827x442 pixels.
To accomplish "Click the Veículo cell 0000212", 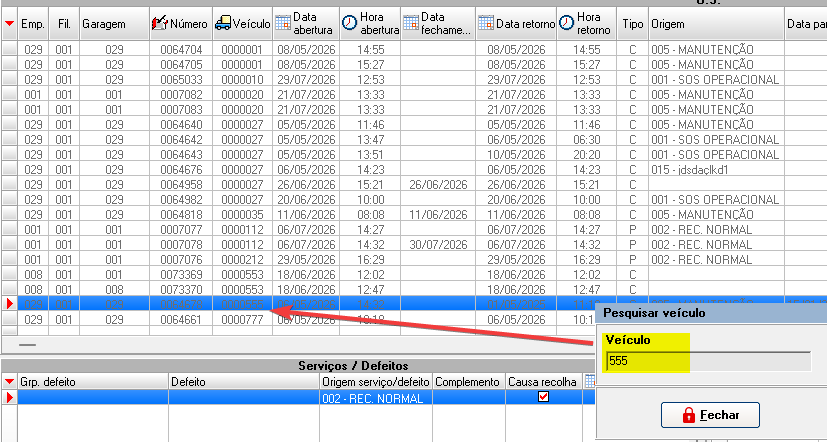I will tap(242, 260).
